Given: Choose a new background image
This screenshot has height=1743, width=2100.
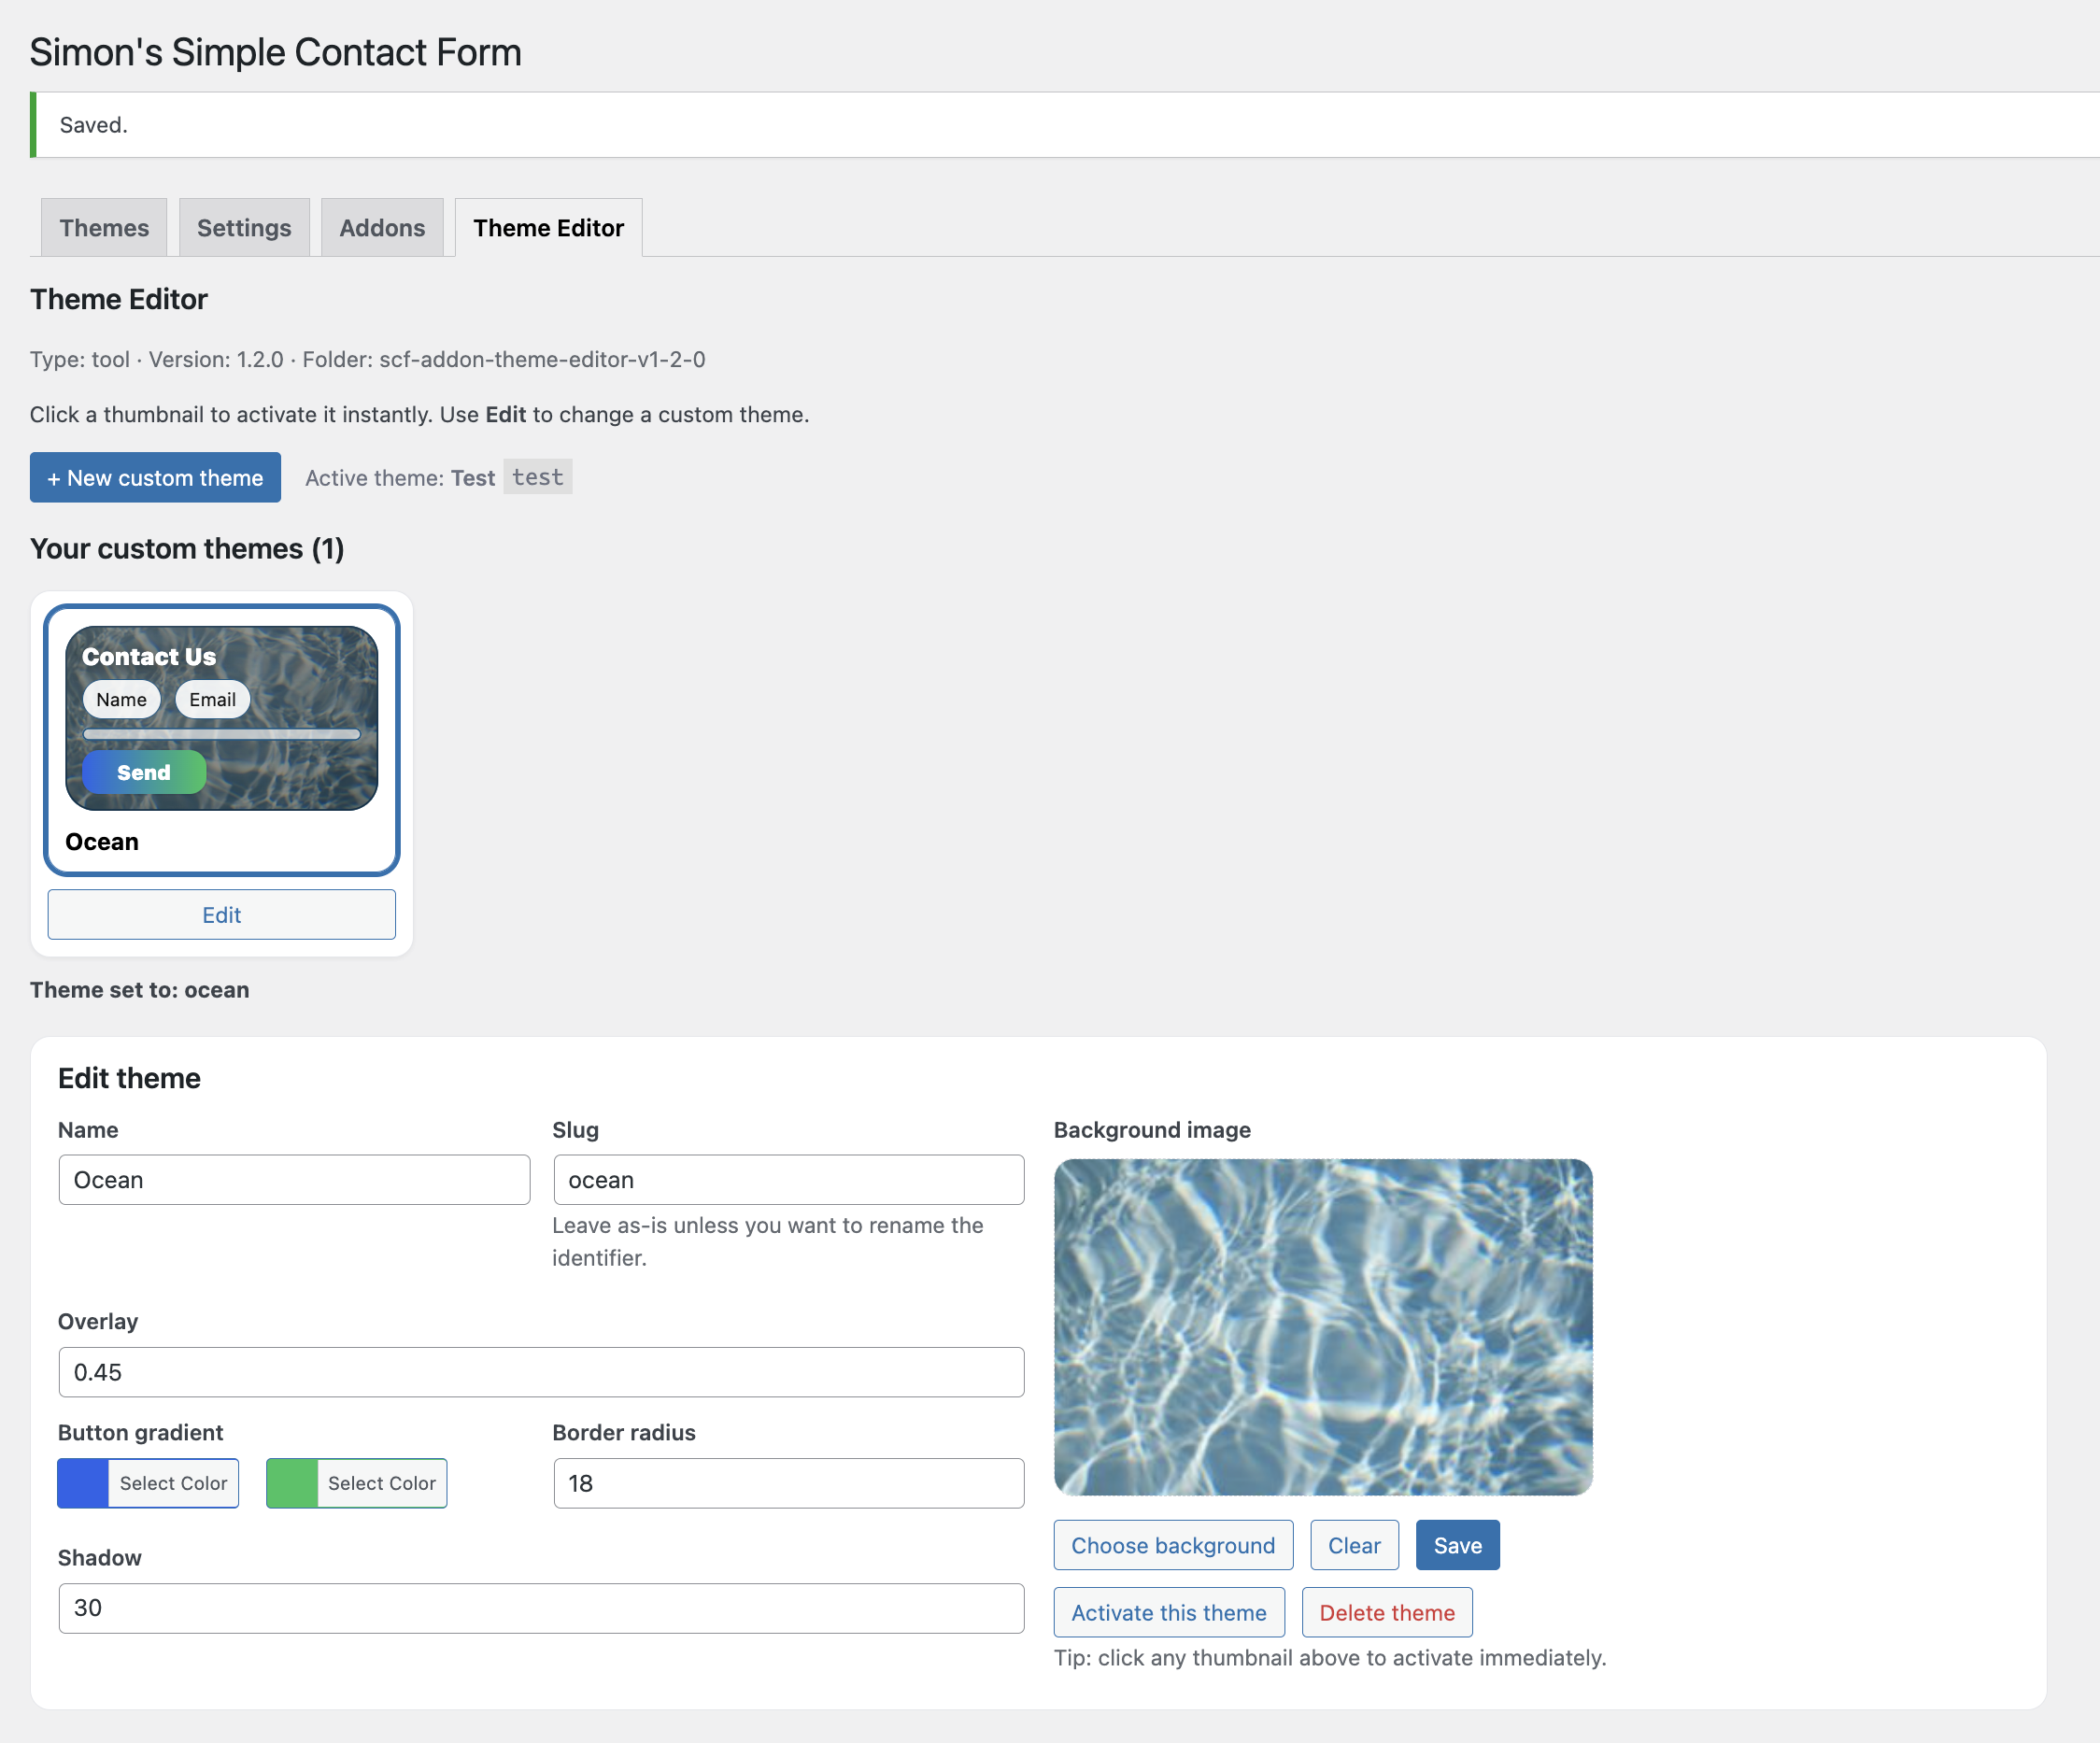Looking at the screenshot, I should pyautogui.click(x=1173, y=1544).
